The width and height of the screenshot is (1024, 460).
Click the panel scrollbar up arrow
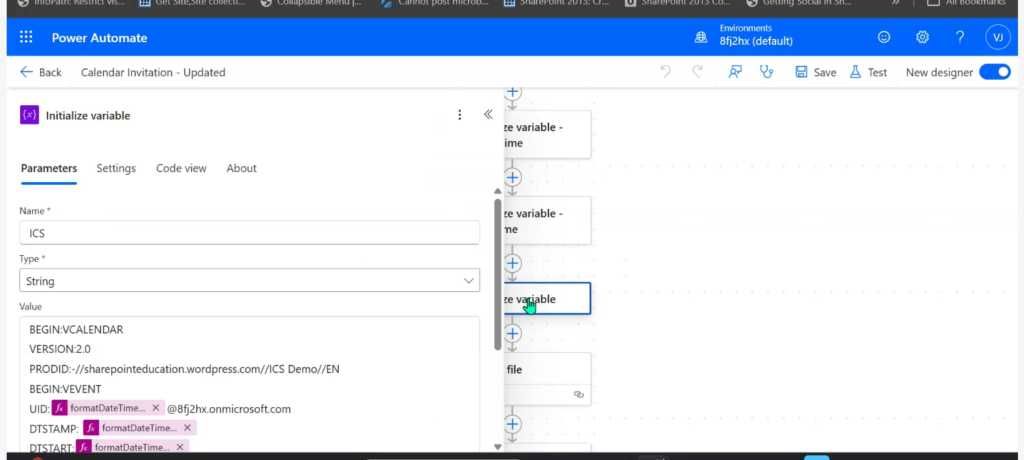[x=498, y=191]
